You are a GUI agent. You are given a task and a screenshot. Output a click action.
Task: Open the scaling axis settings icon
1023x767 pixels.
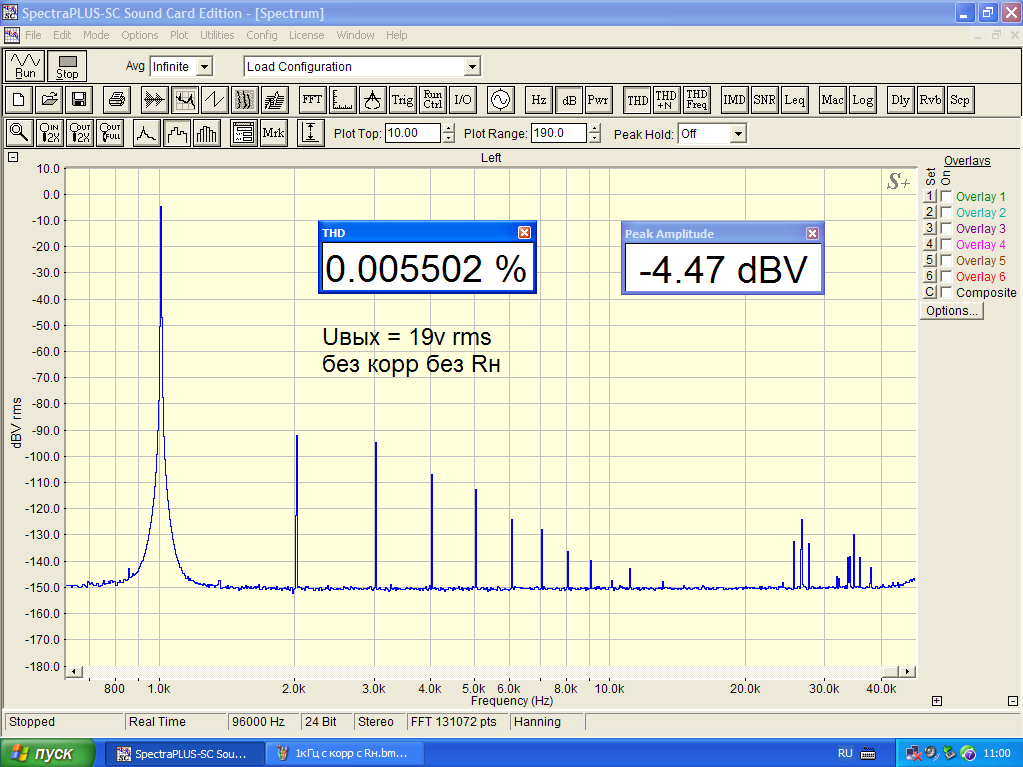pos(343,100)
